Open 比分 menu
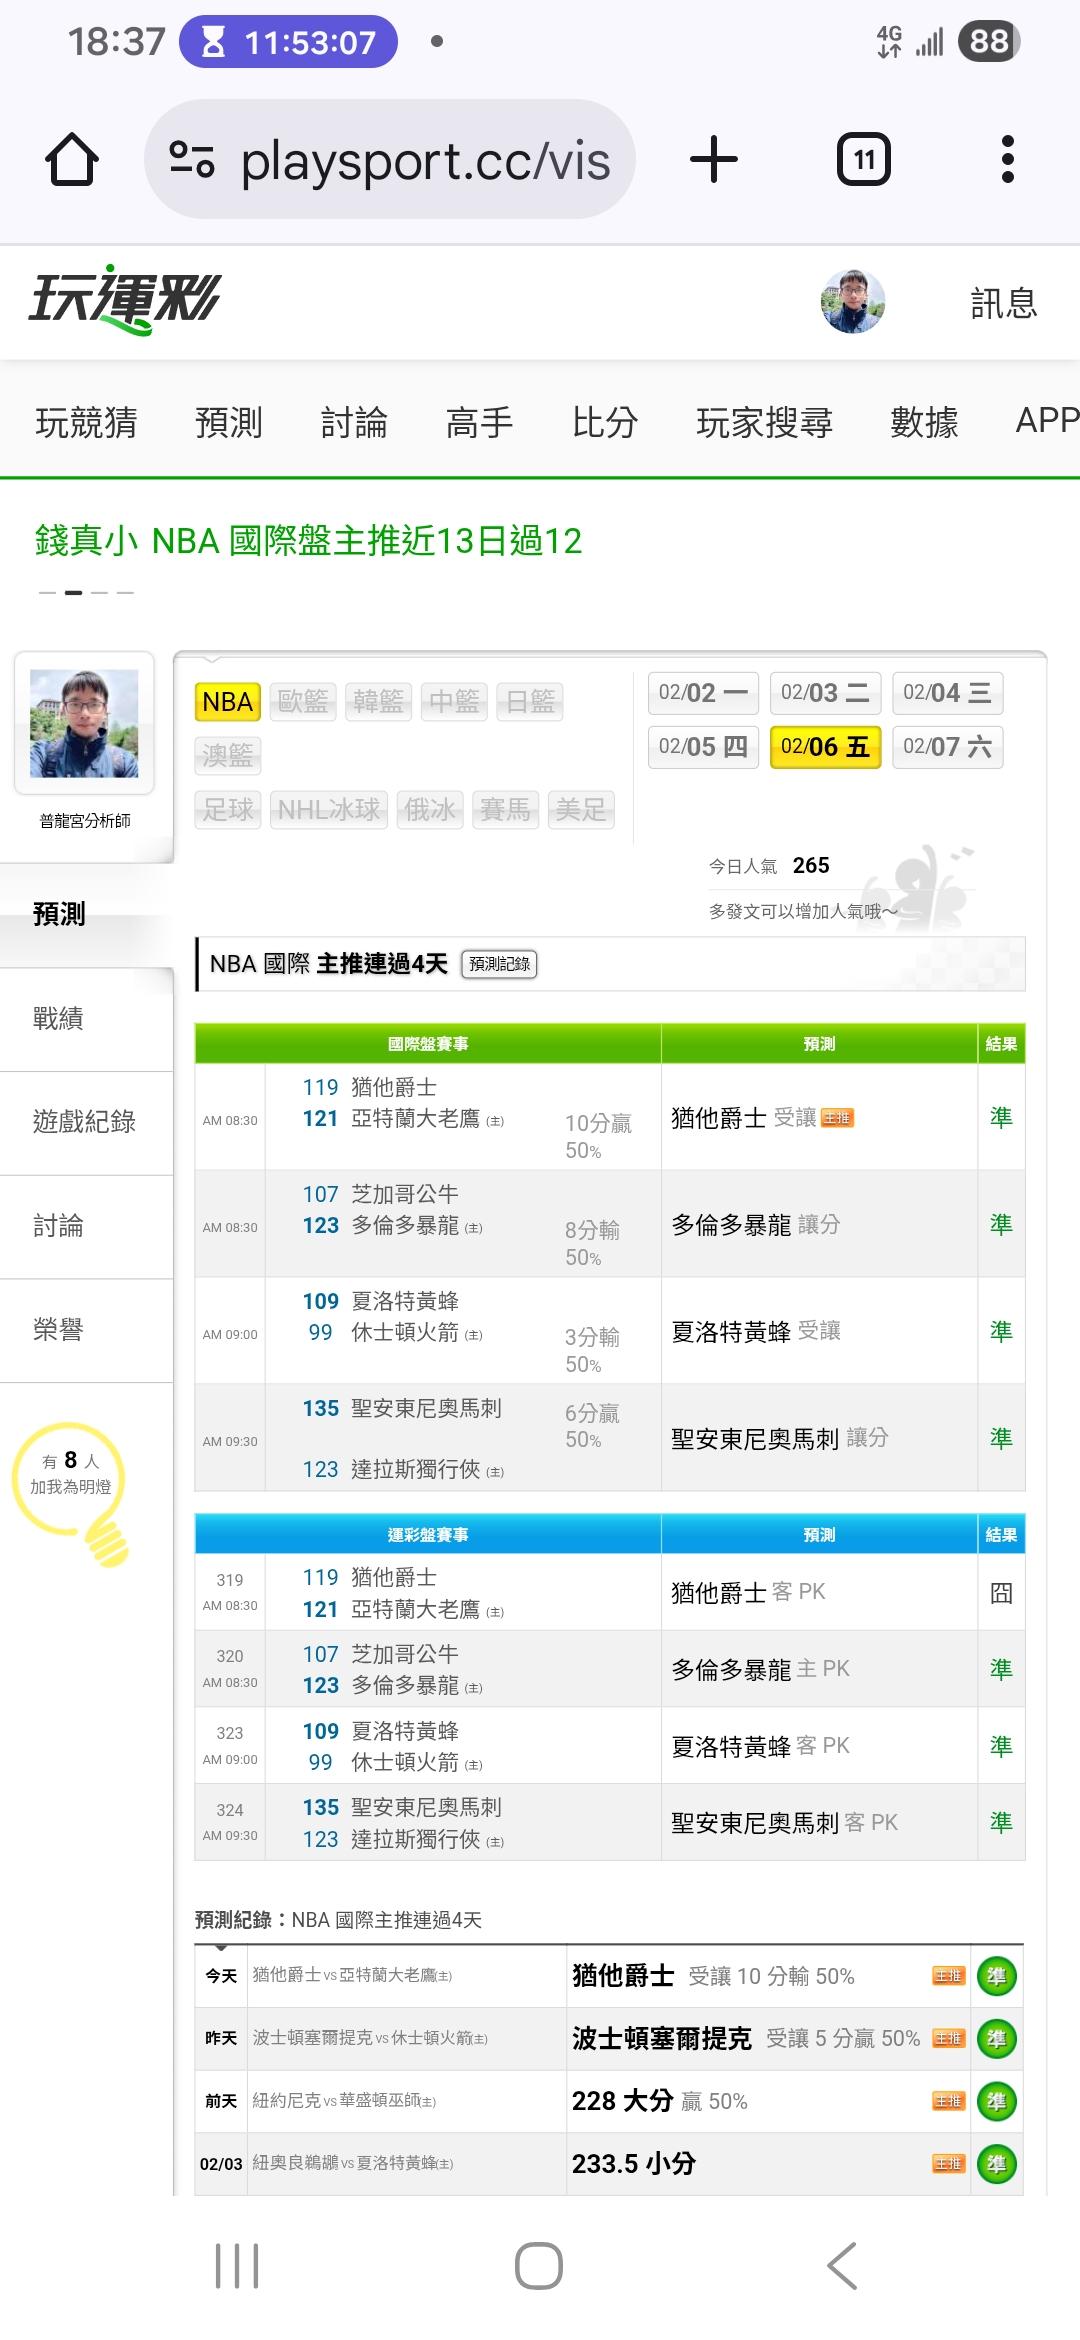 point(604,422)
